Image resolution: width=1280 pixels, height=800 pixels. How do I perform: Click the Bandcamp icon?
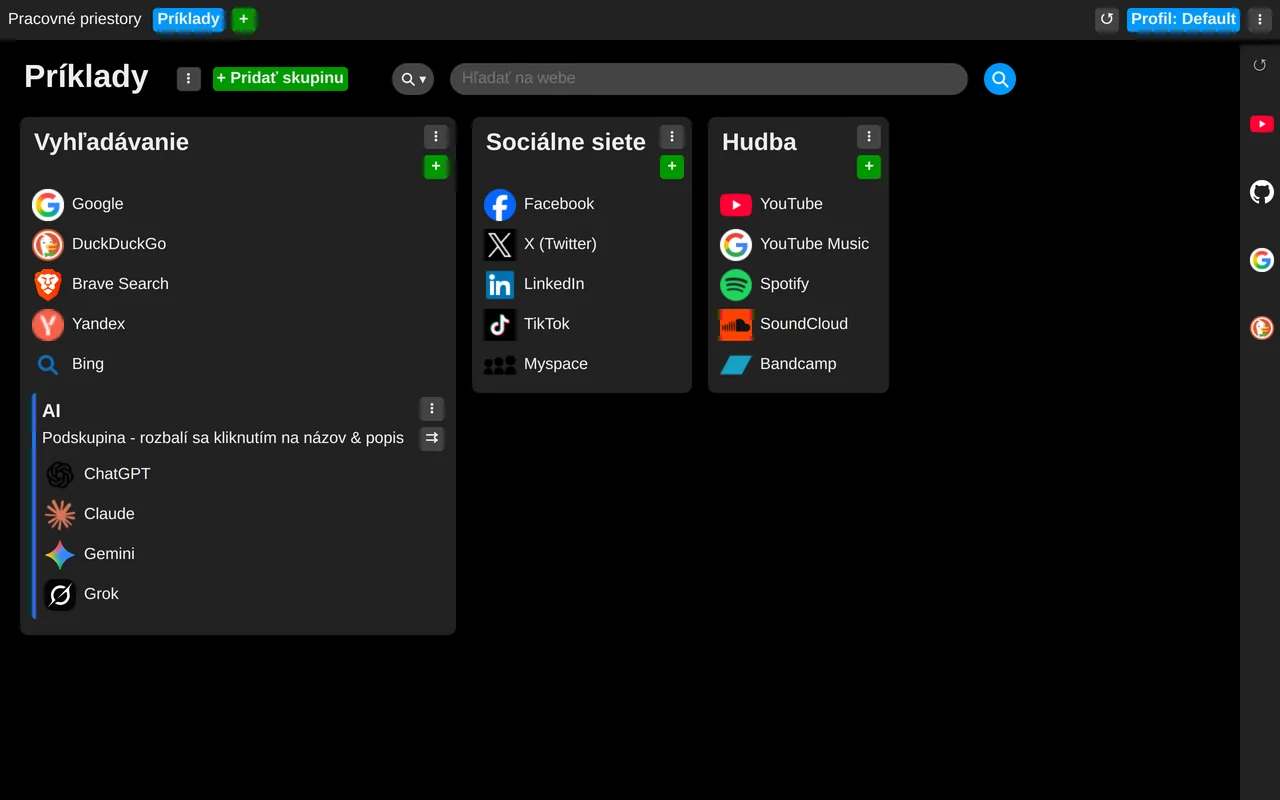[736, 364]
